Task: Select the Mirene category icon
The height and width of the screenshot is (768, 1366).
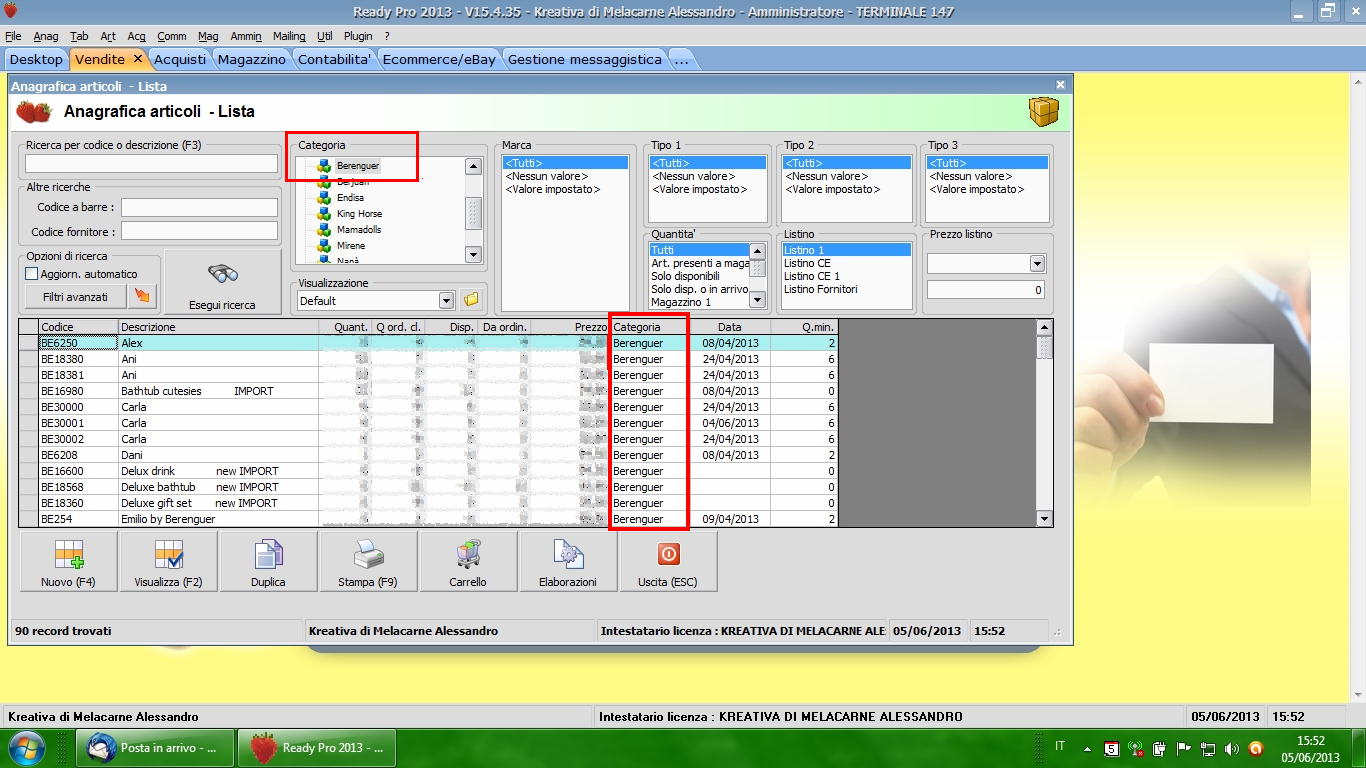Action: [x=324, y=246]
